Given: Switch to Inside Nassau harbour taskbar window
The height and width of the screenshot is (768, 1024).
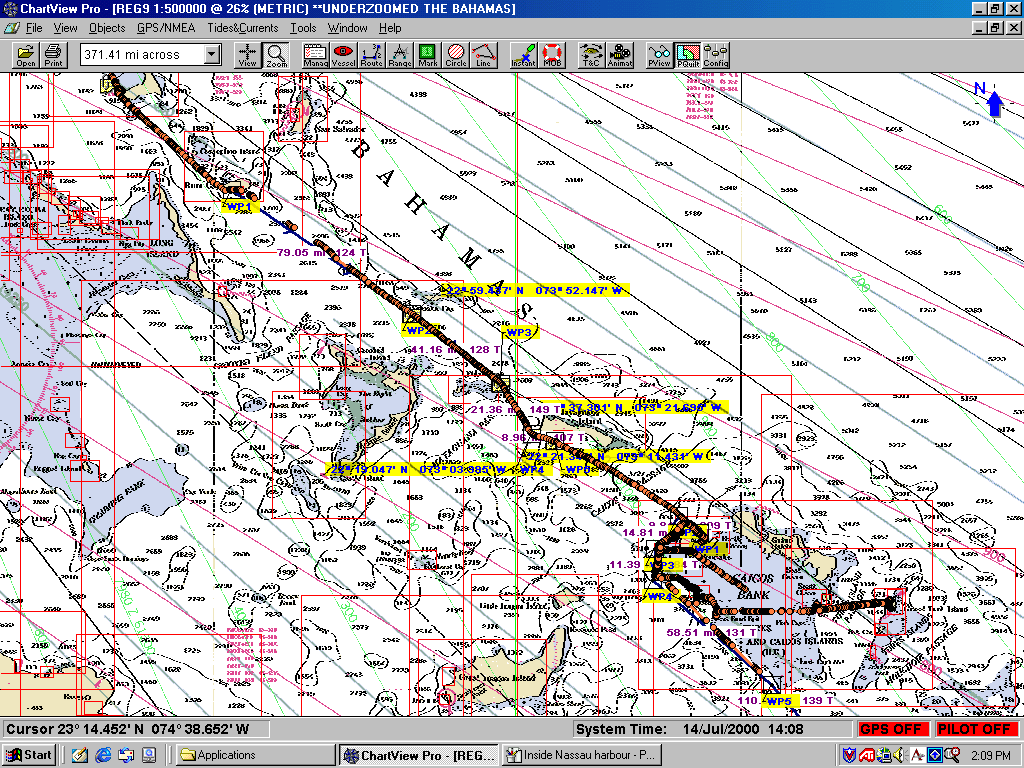Looking at the screenshot, I should tap(583, 755).
